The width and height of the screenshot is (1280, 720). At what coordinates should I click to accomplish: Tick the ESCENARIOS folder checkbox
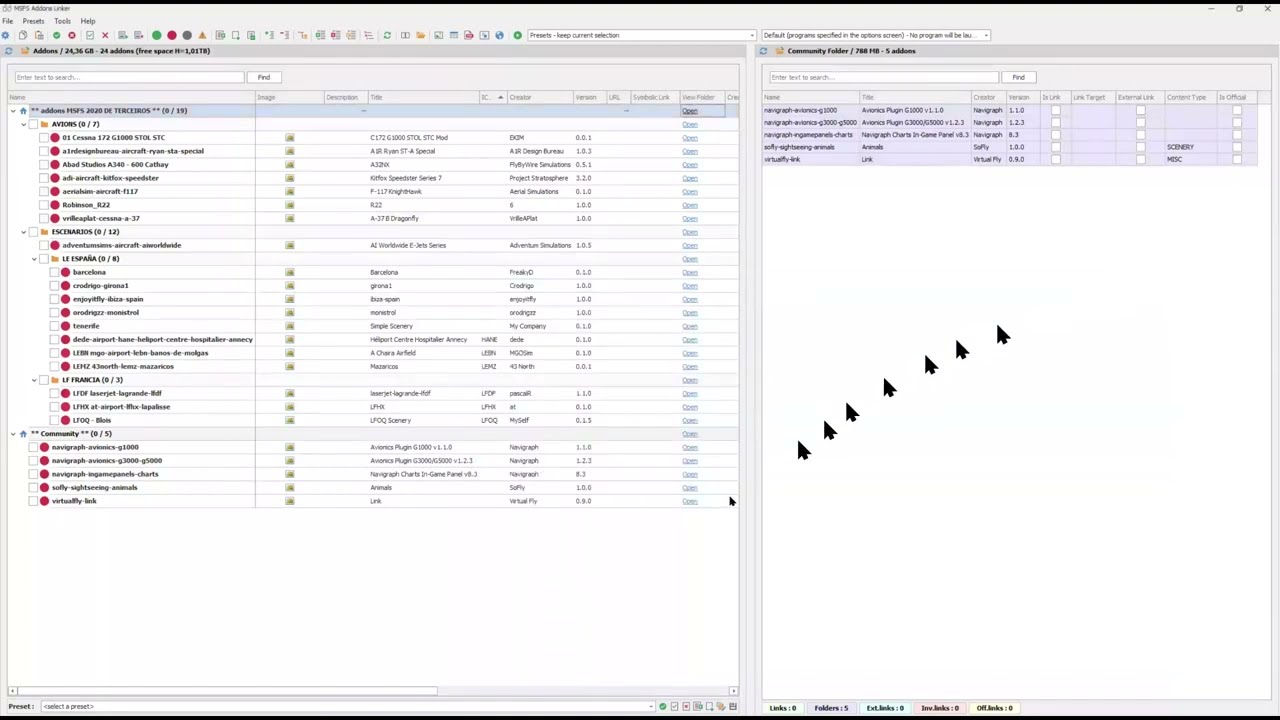point(33,232)
